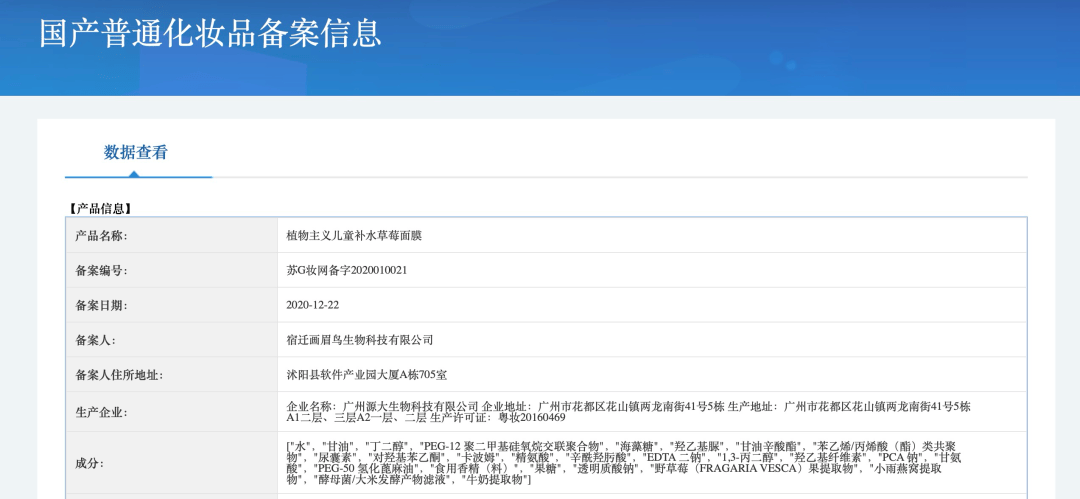1080x499 pixels.
Task: Click the triangle indicator under 数据查看
Action: pos(134,173)
